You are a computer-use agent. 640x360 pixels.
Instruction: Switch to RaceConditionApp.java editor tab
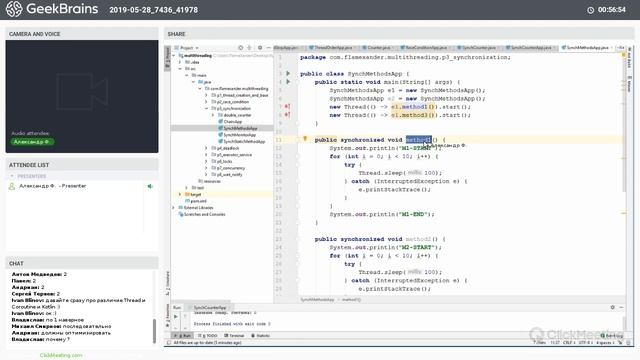[427, 48]
